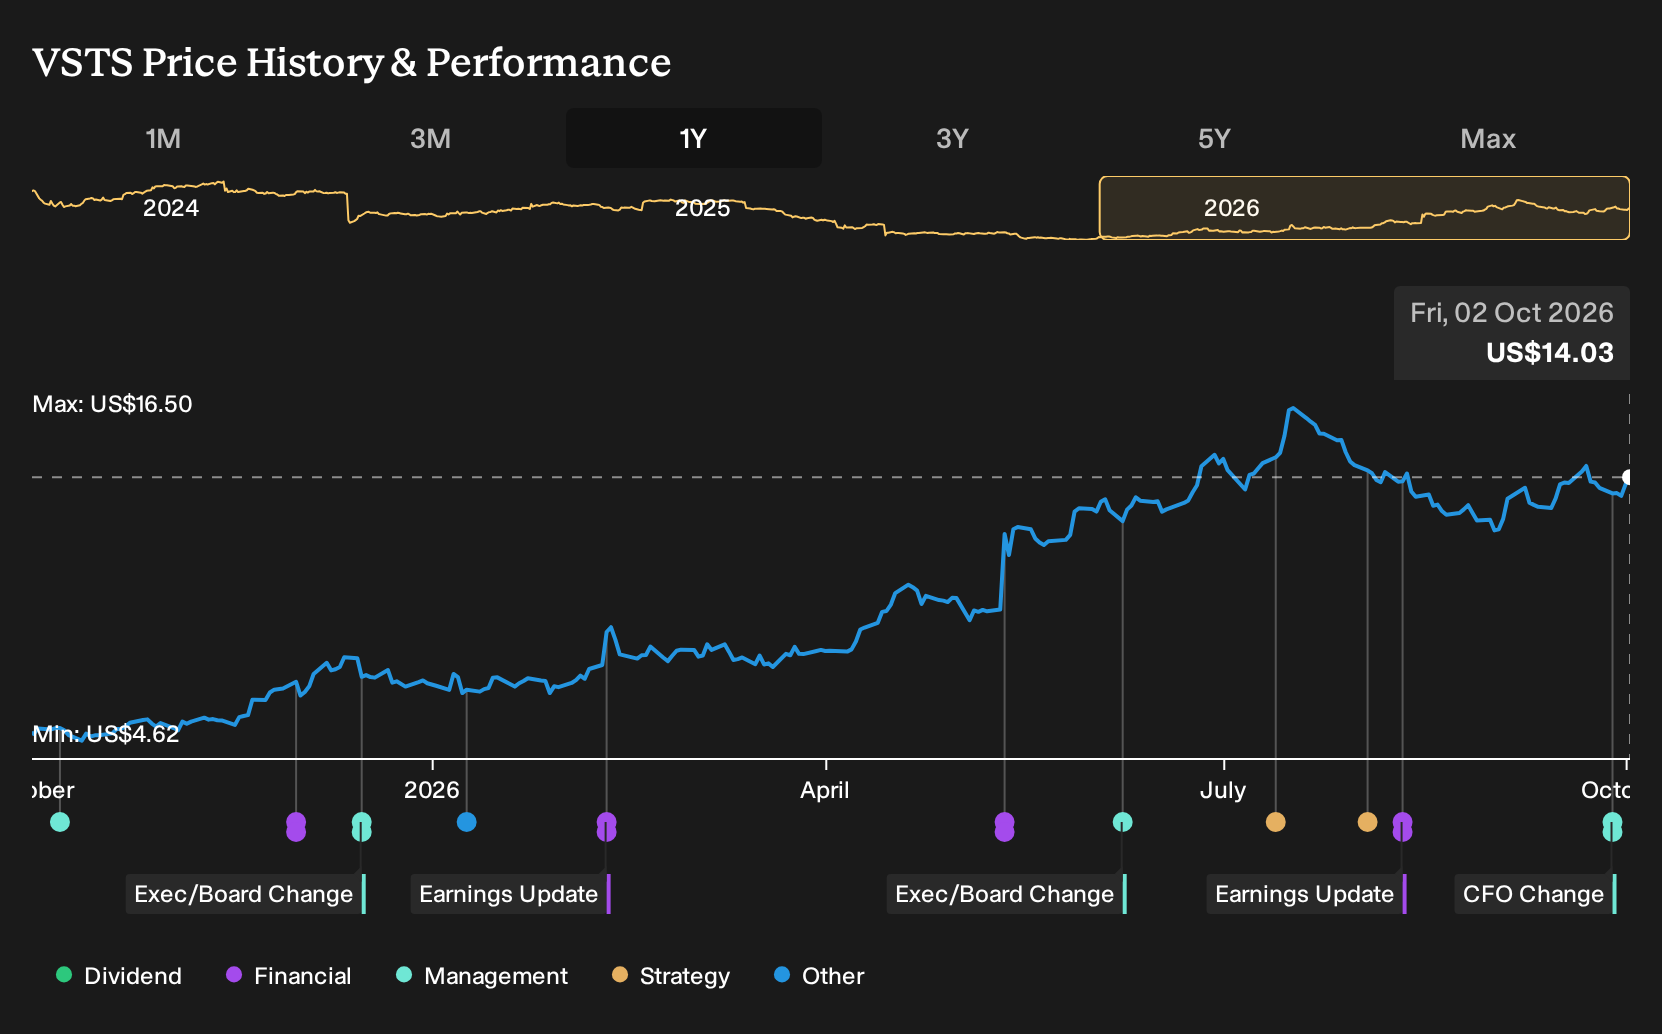
Task: Open the CFO Change event label
Action: pyautogui.click(x=1535, y=894)
